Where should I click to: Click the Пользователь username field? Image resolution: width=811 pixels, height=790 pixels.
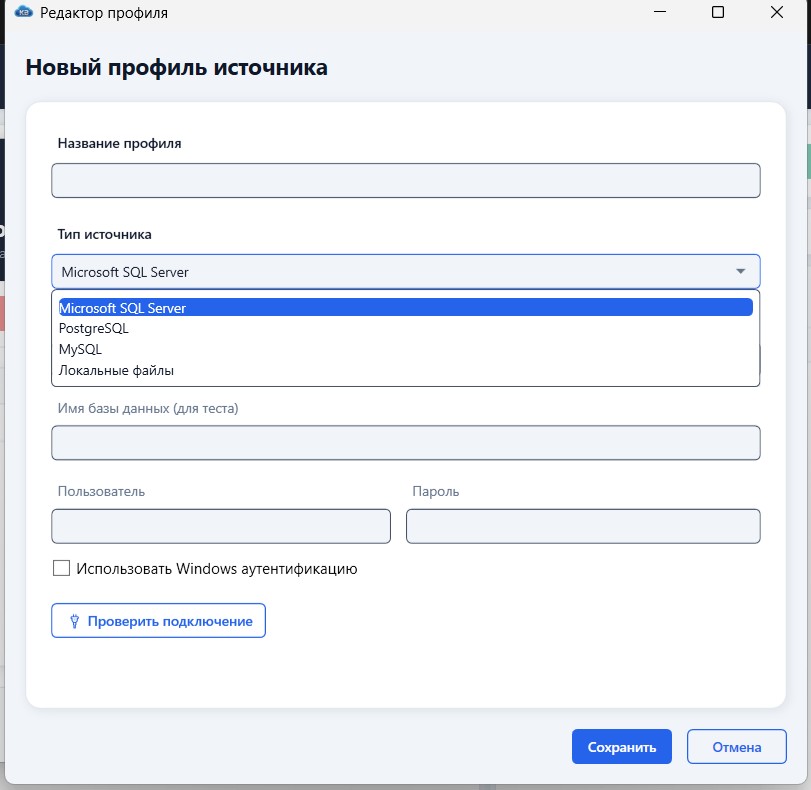pos(220,526)
